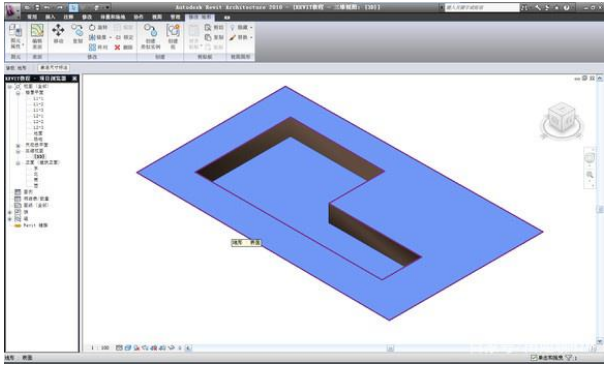Collapse the Elevations tree node
Viewport: 612px width, 368px height.
tap(18, 163)
